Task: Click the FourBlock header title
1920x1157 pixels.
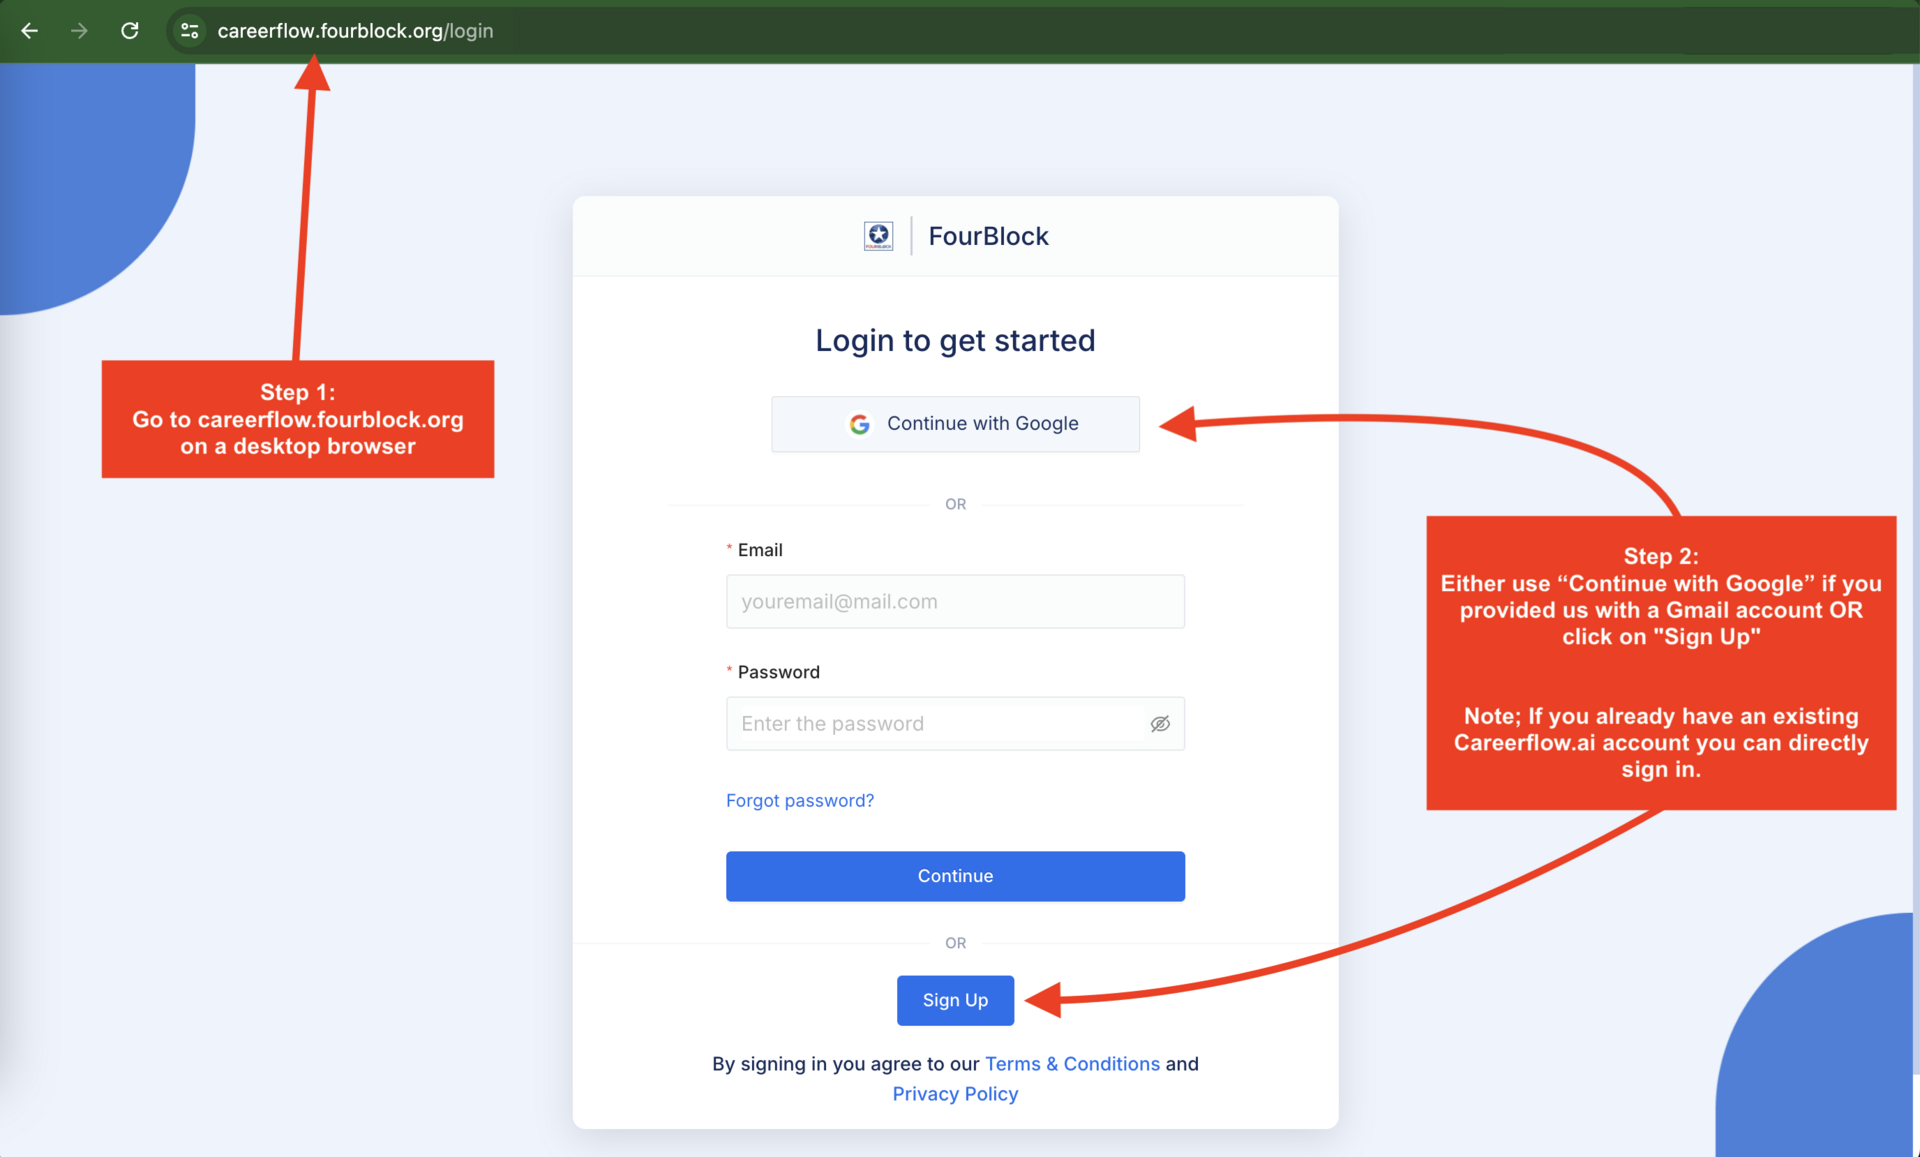Action: pos(988,236)
